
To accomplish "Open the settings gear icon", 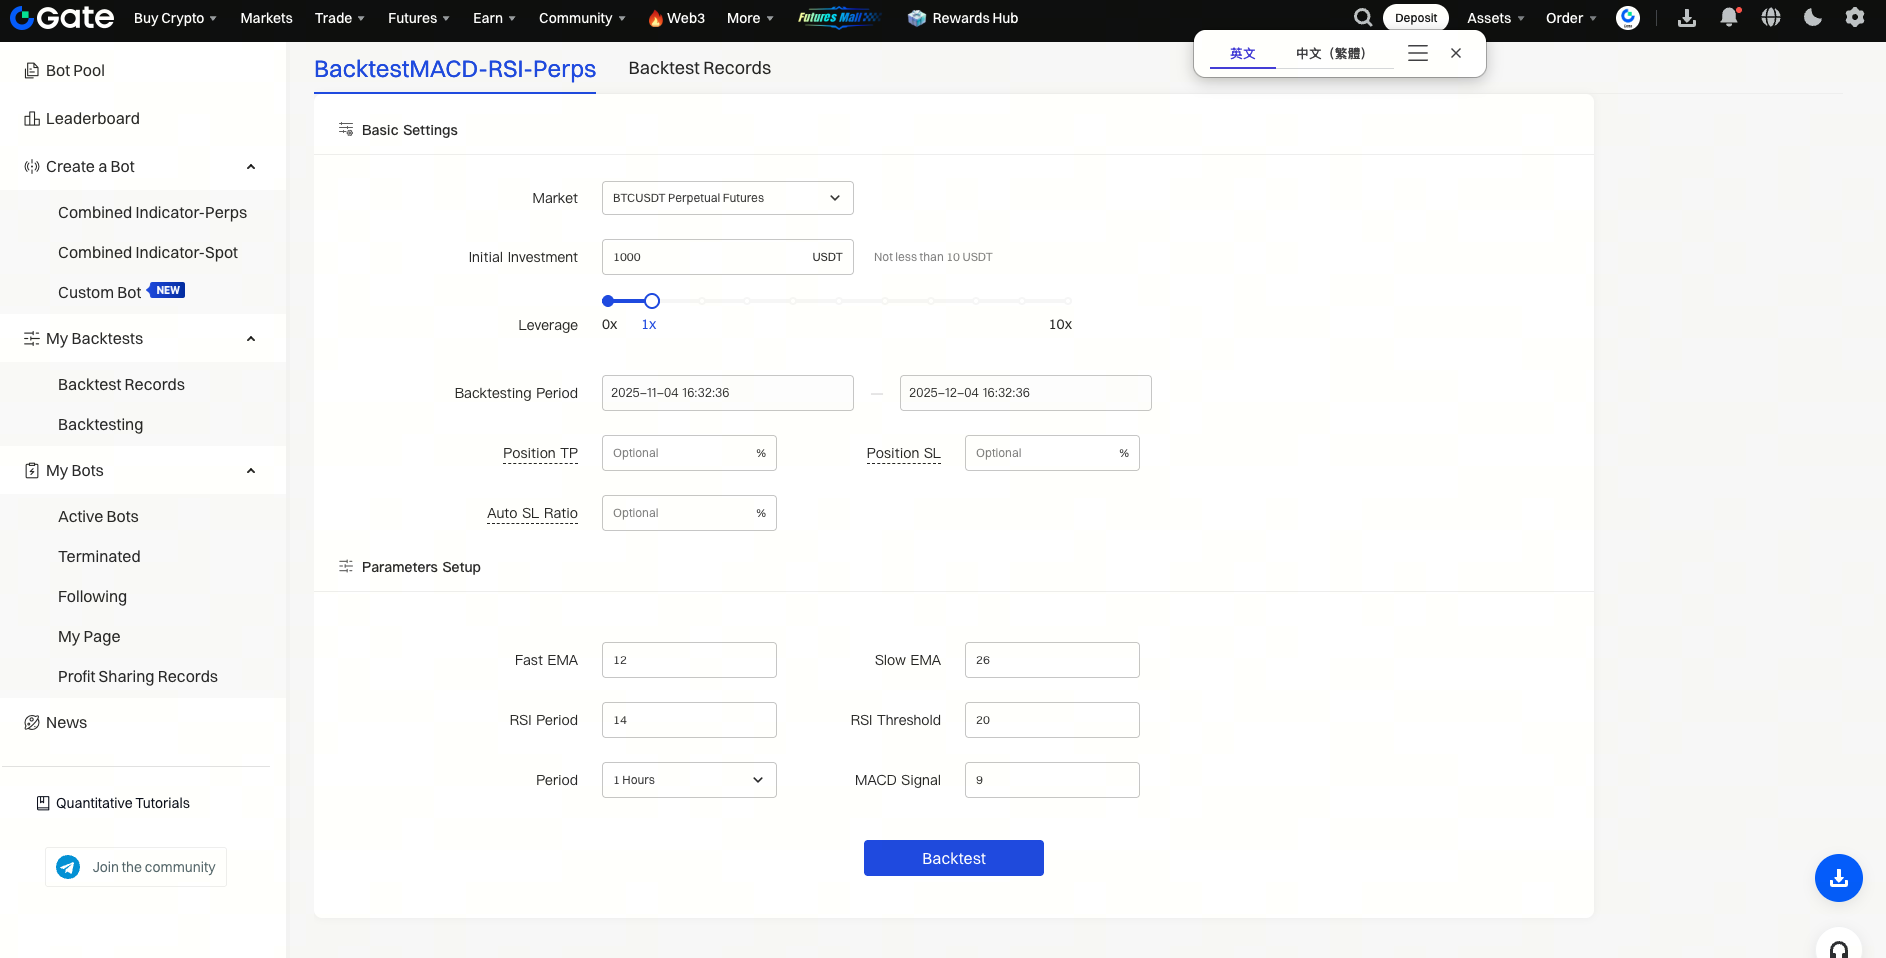I will point(1854,18).
